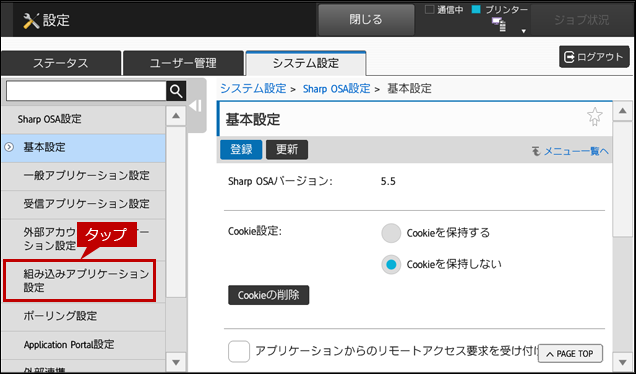The width and height of the screenshot is (636, 374).
Task: Open Application Portal設定 menu item
Action: pos(83,345)
